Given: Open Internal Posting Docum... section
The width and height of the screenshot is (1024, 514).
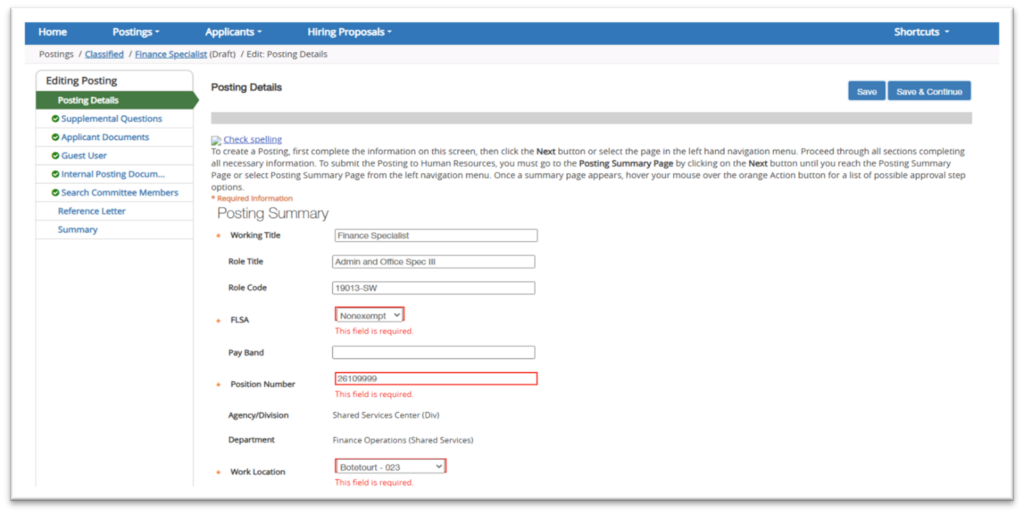Looking at the screenshot, I should click(113, 174).
